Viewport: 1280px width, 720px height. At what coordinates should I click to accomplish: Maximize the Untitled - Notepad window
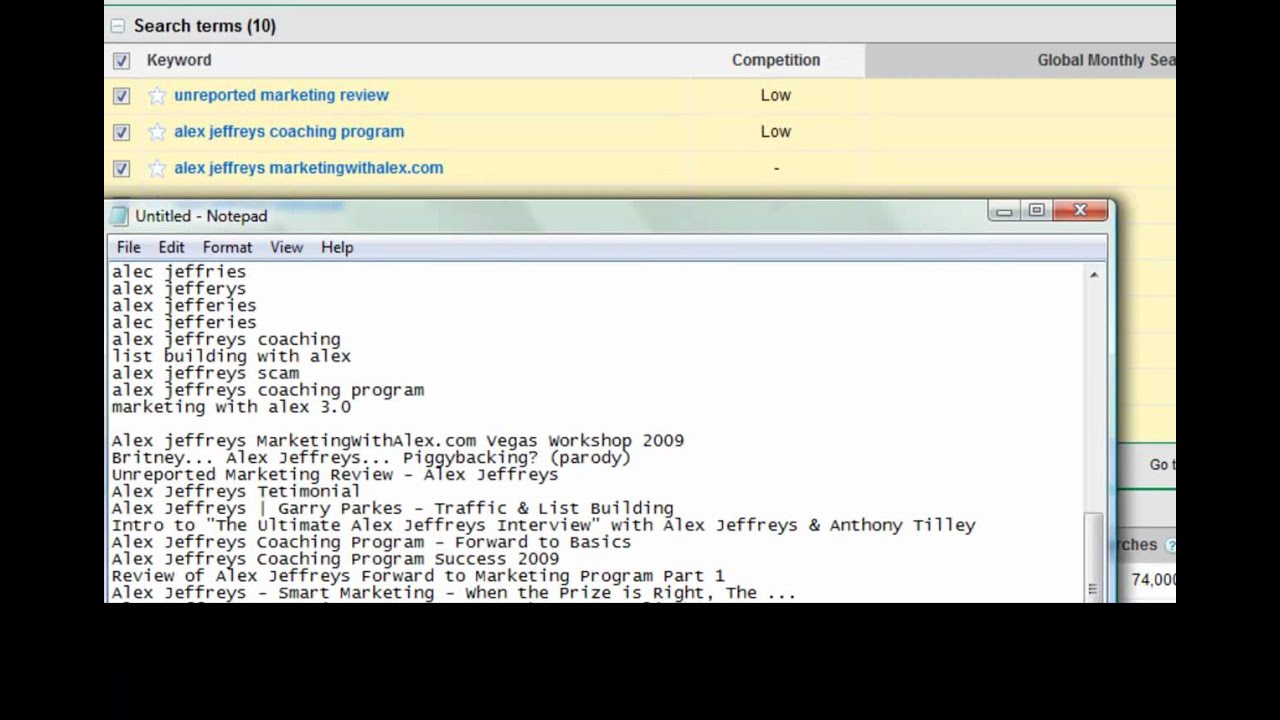coord(1036,210)
